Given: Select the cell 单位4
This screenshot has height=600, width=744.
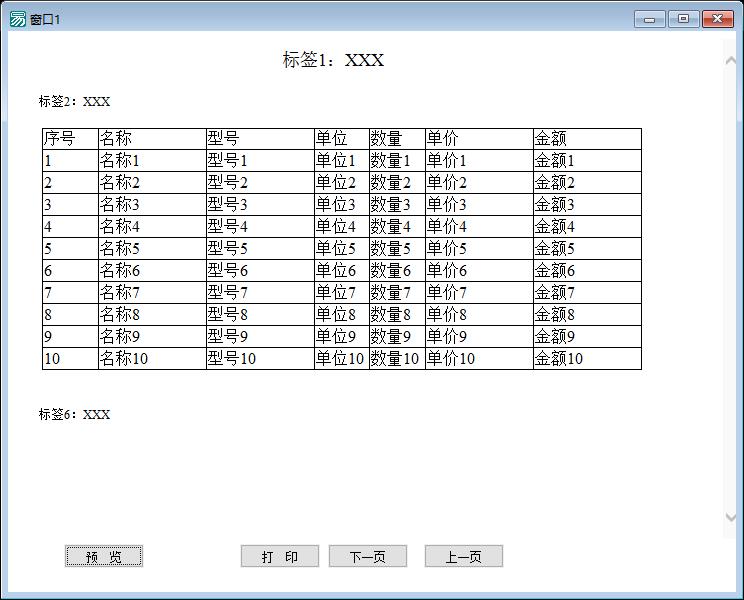Looking at the screenshot, I should 342,227.
